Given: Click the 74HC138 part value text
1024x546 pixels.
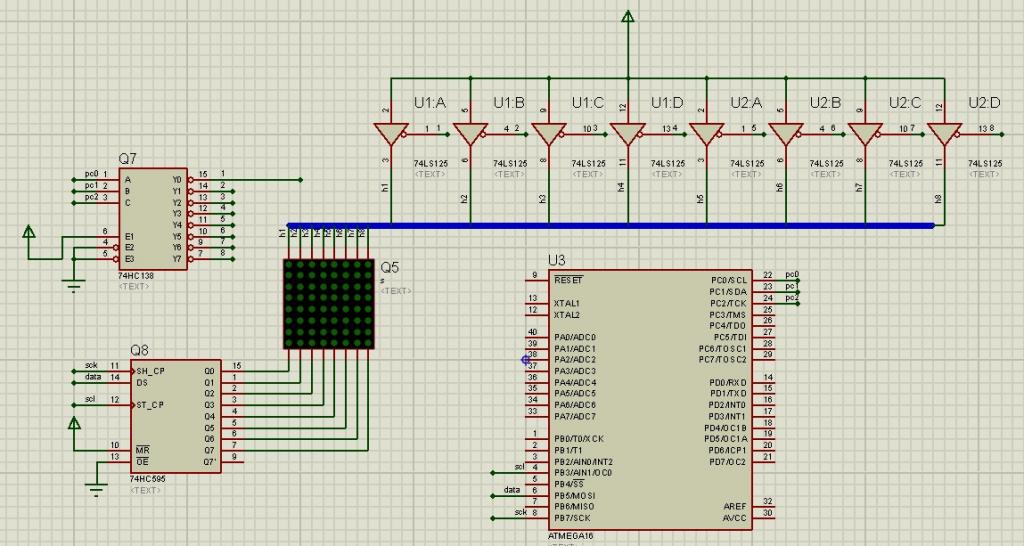Looking at the screenshot, I should (135, 276).
